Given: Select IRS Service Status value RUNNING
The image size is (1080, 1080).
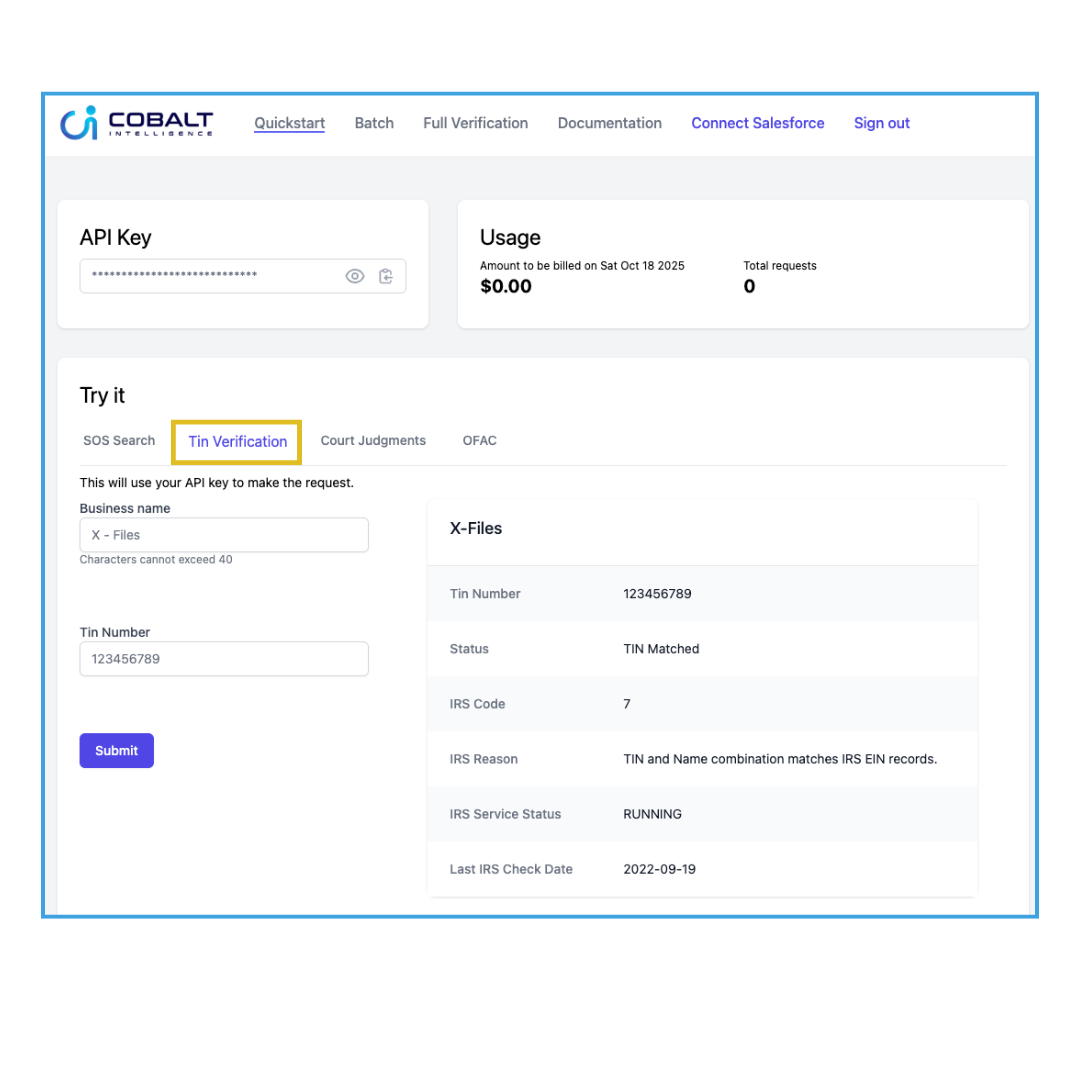Looking at the screenshot, I should pyautogui.click(x=652, y=814).
